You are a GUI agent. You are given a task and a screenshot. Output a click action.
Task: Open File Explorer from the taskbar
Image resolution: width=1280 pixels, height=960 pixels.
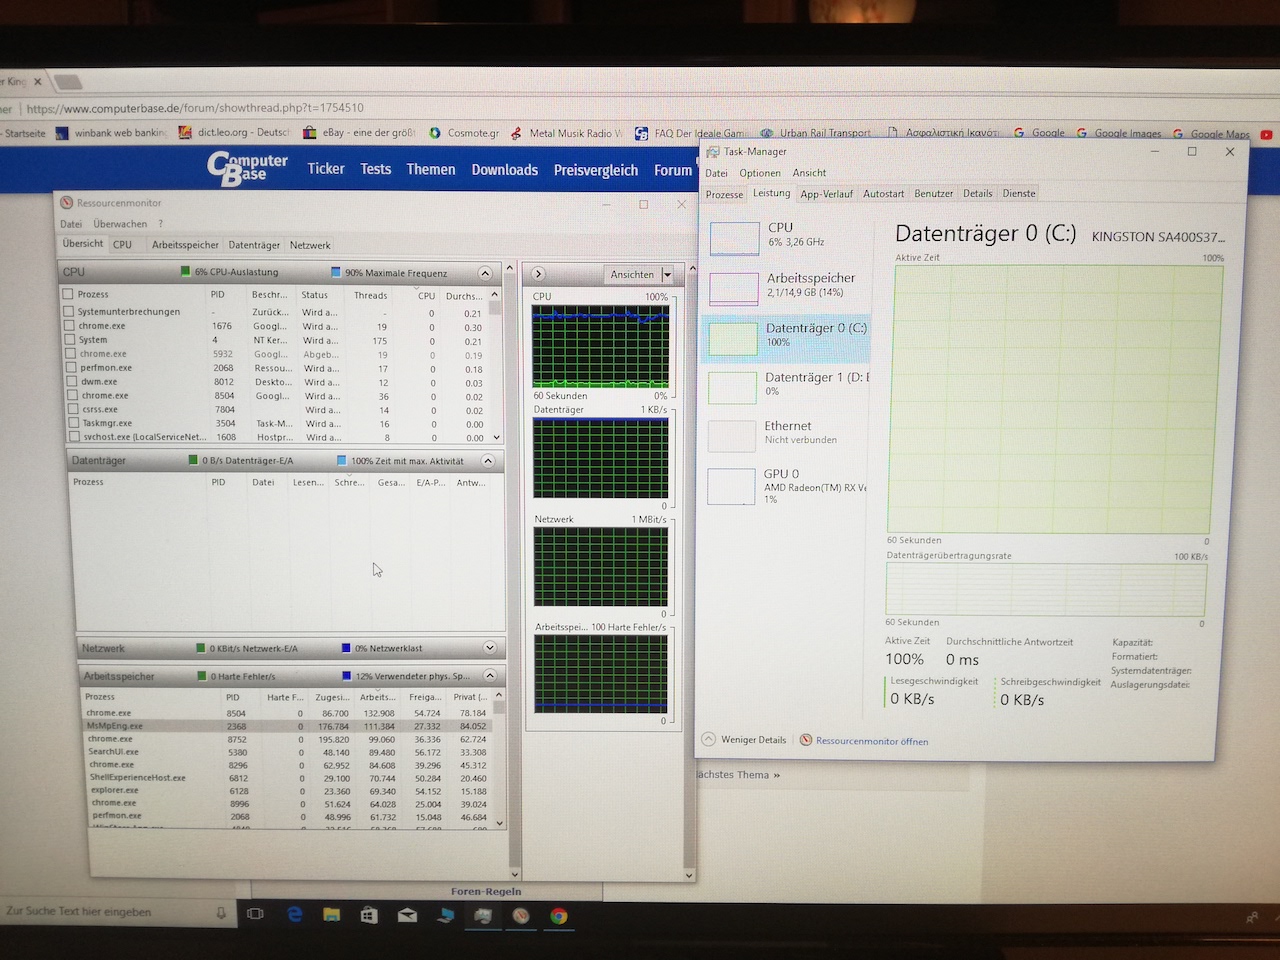pyautogui.click(x=332, y=914)
